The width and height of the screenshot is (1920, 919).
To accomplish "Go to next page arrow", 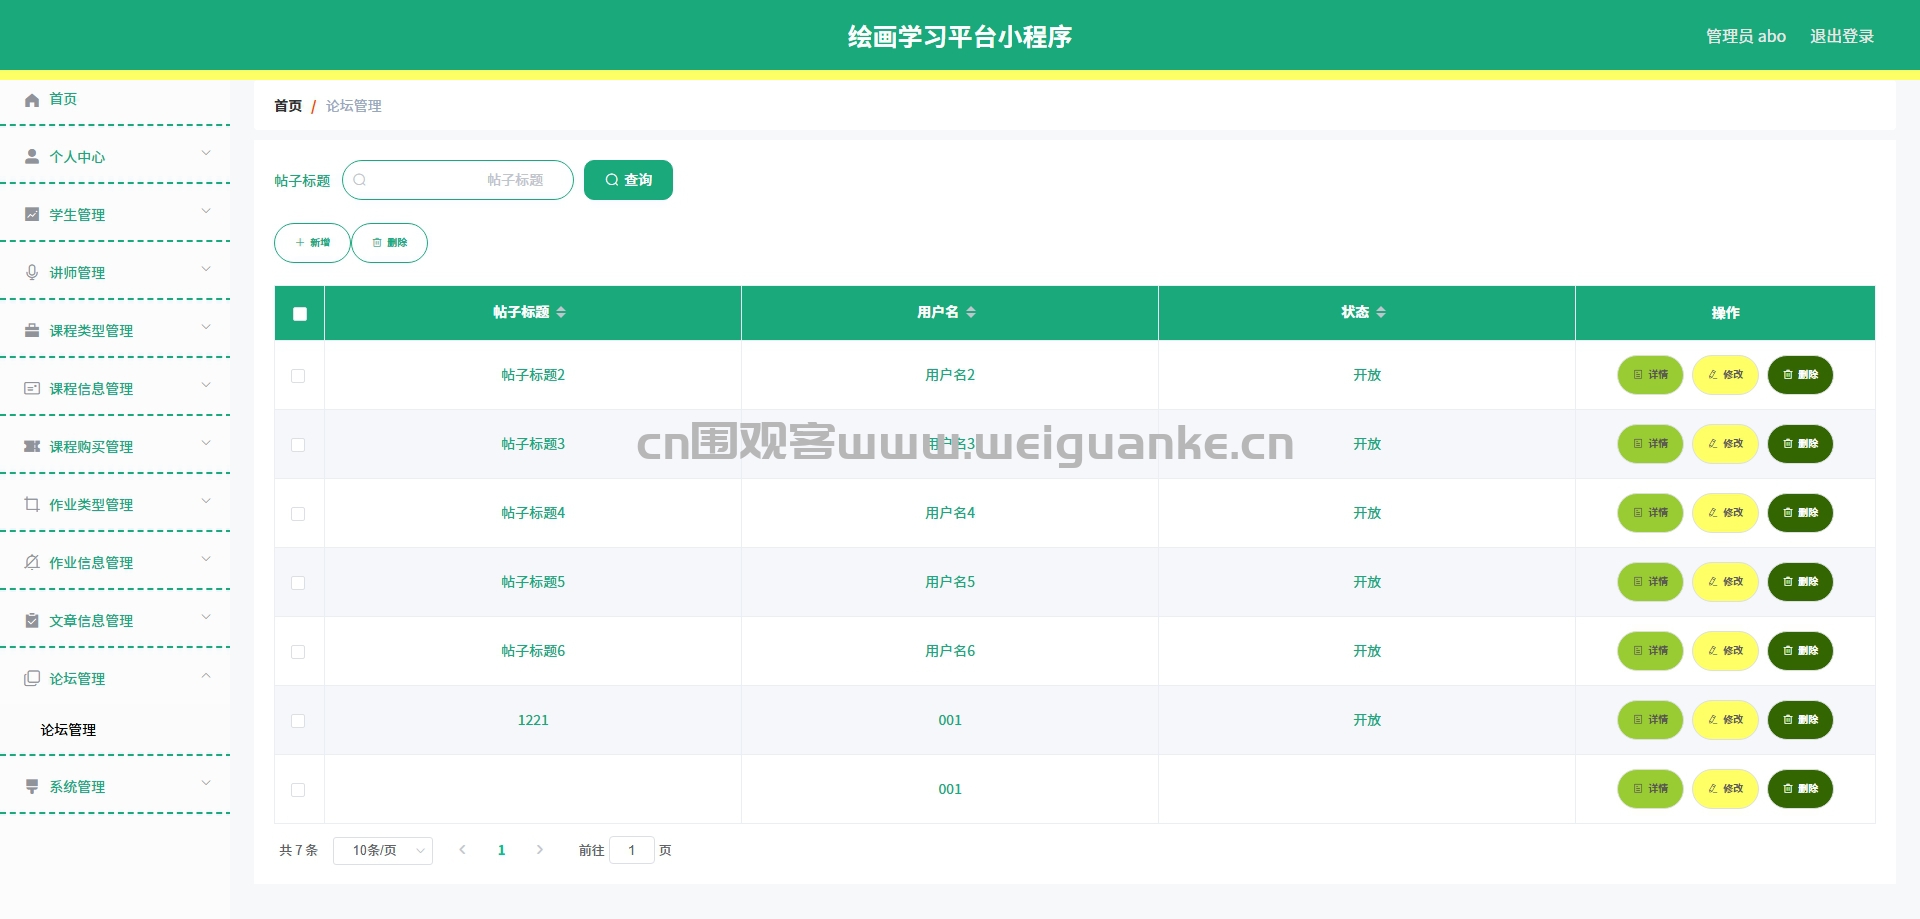I will [540, 850].
